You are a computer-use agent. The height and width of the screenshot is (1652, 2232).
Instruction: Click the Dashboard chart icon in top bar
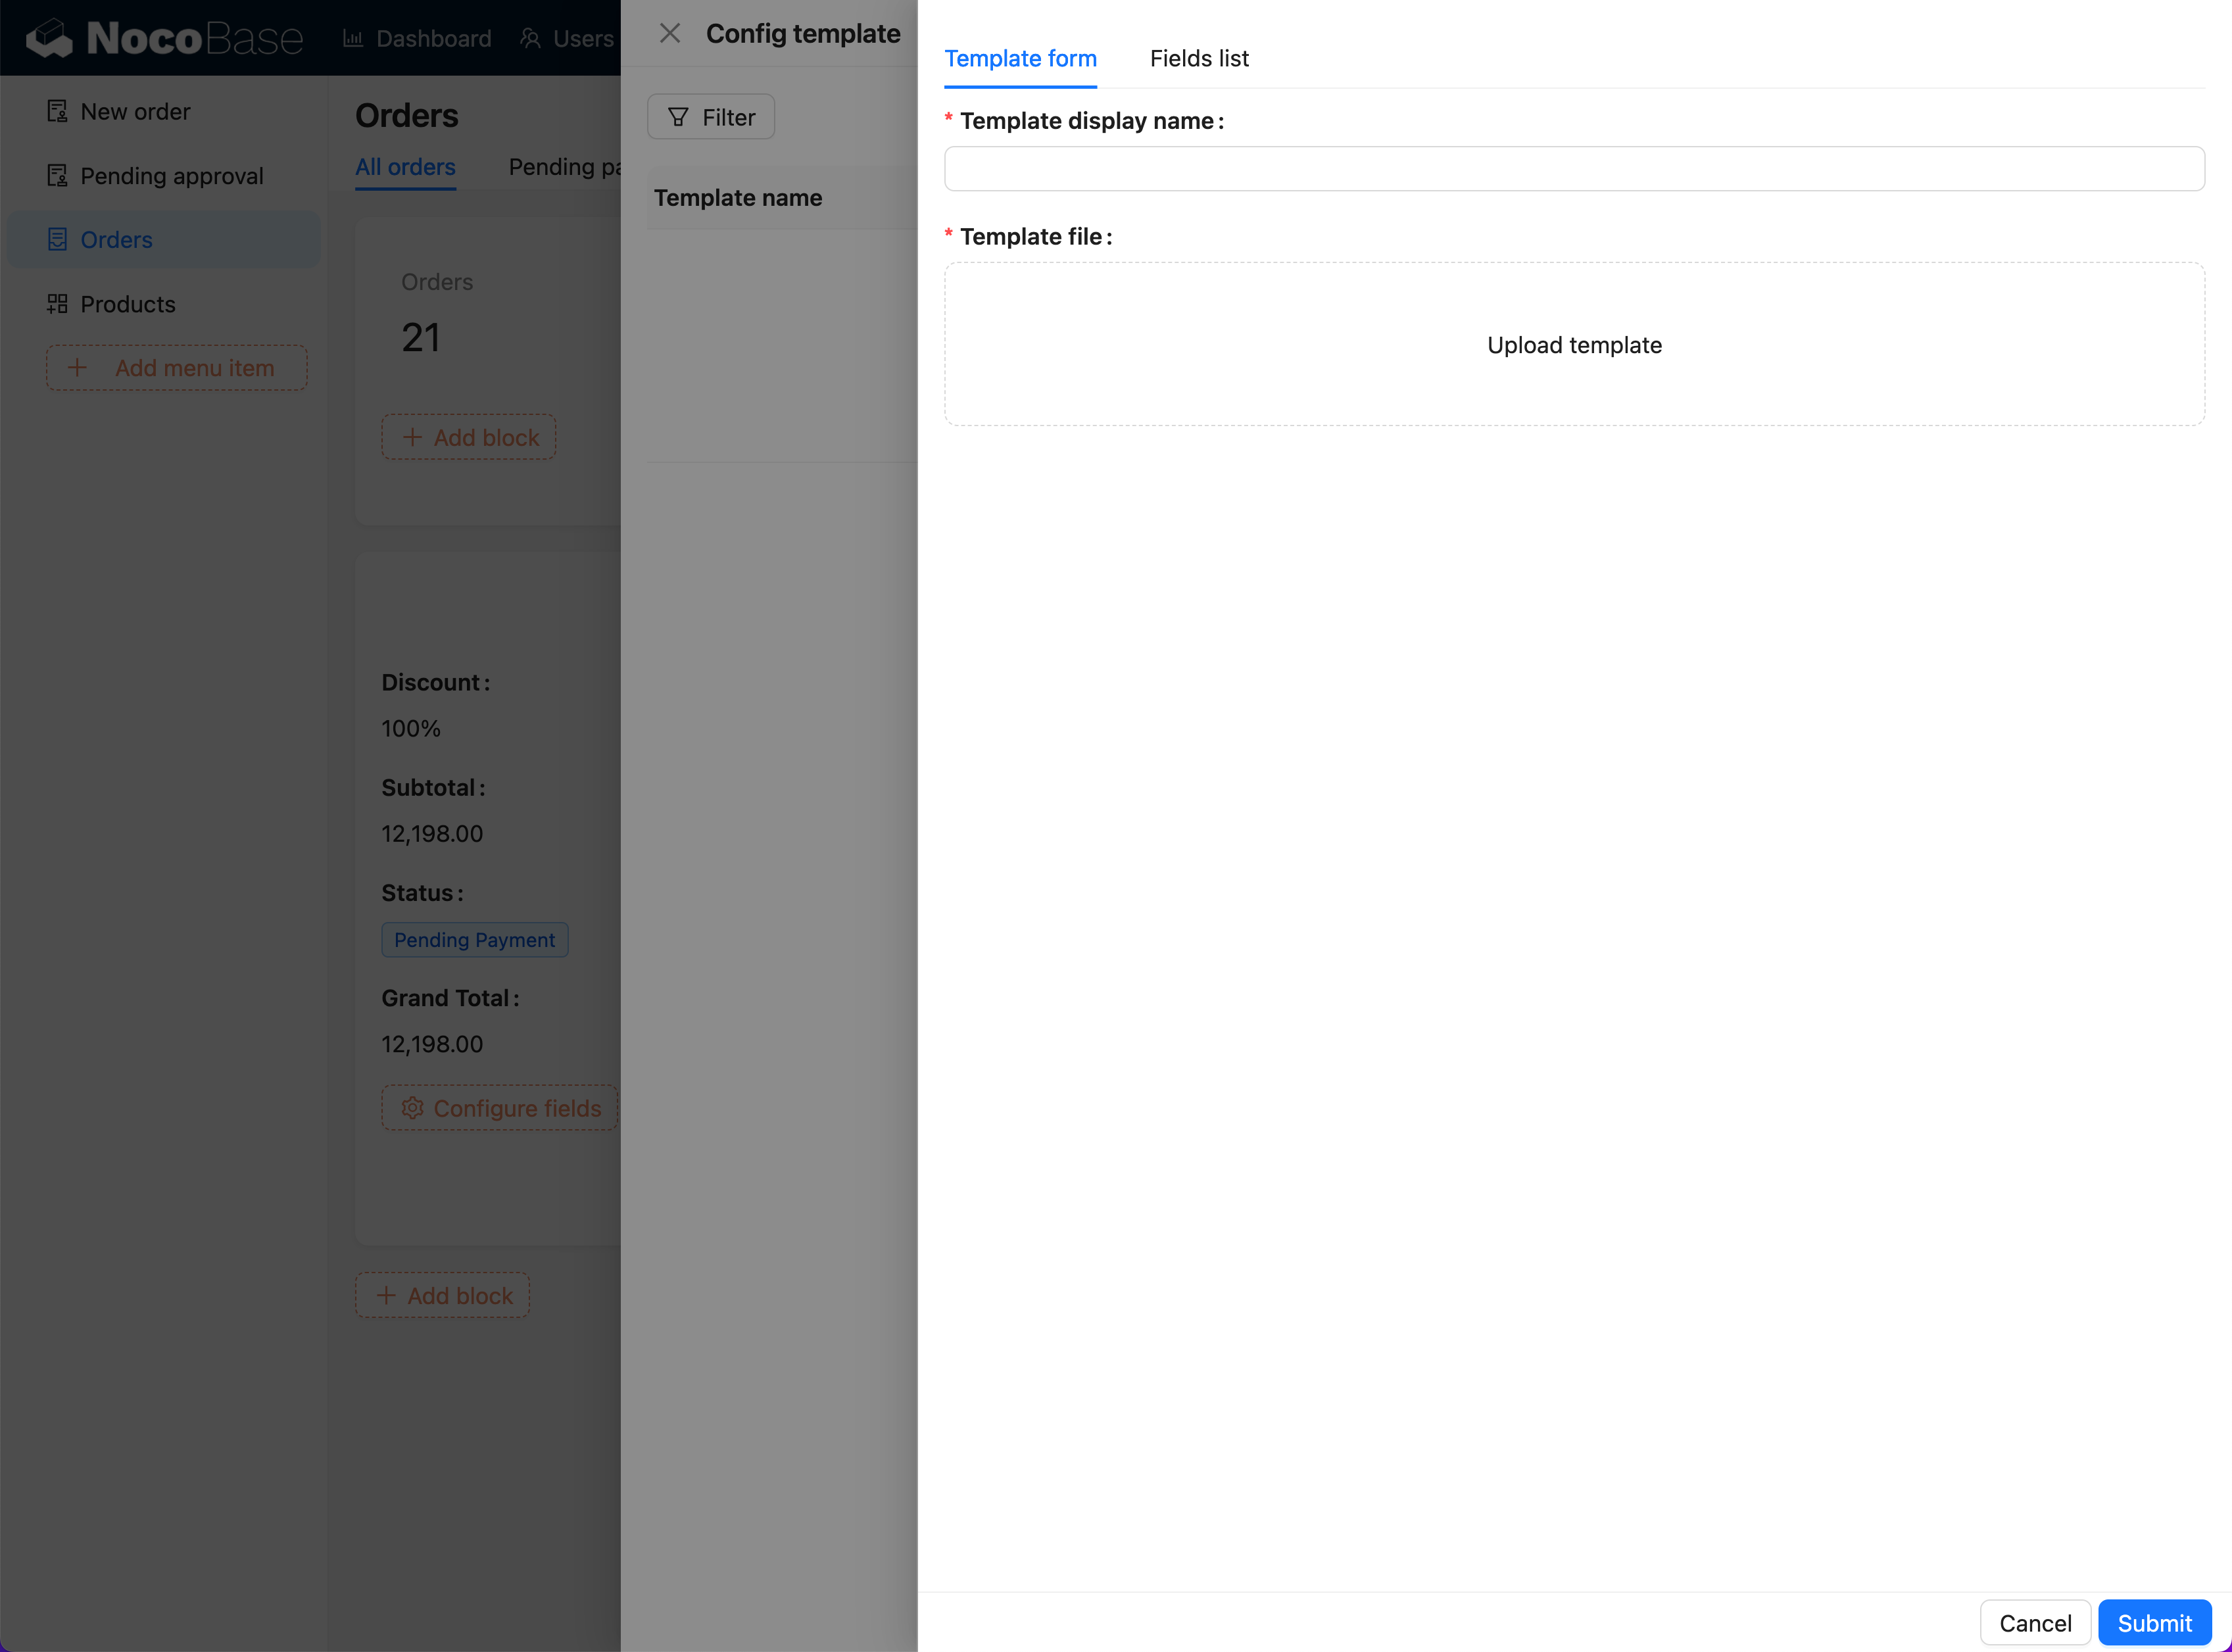pyautogui.click(x=353, y=38)
